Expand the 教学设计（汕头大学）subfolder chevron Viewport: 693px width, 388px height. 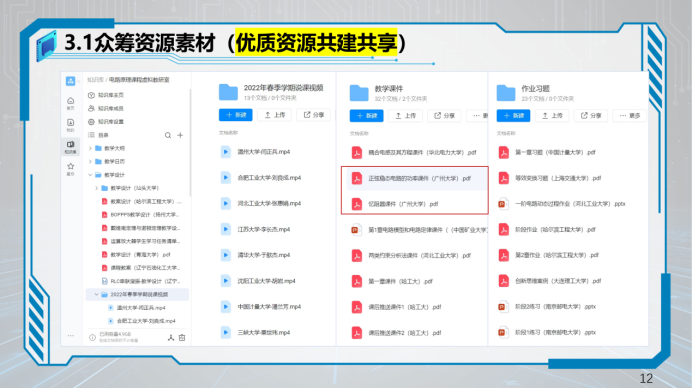point(97,188)
